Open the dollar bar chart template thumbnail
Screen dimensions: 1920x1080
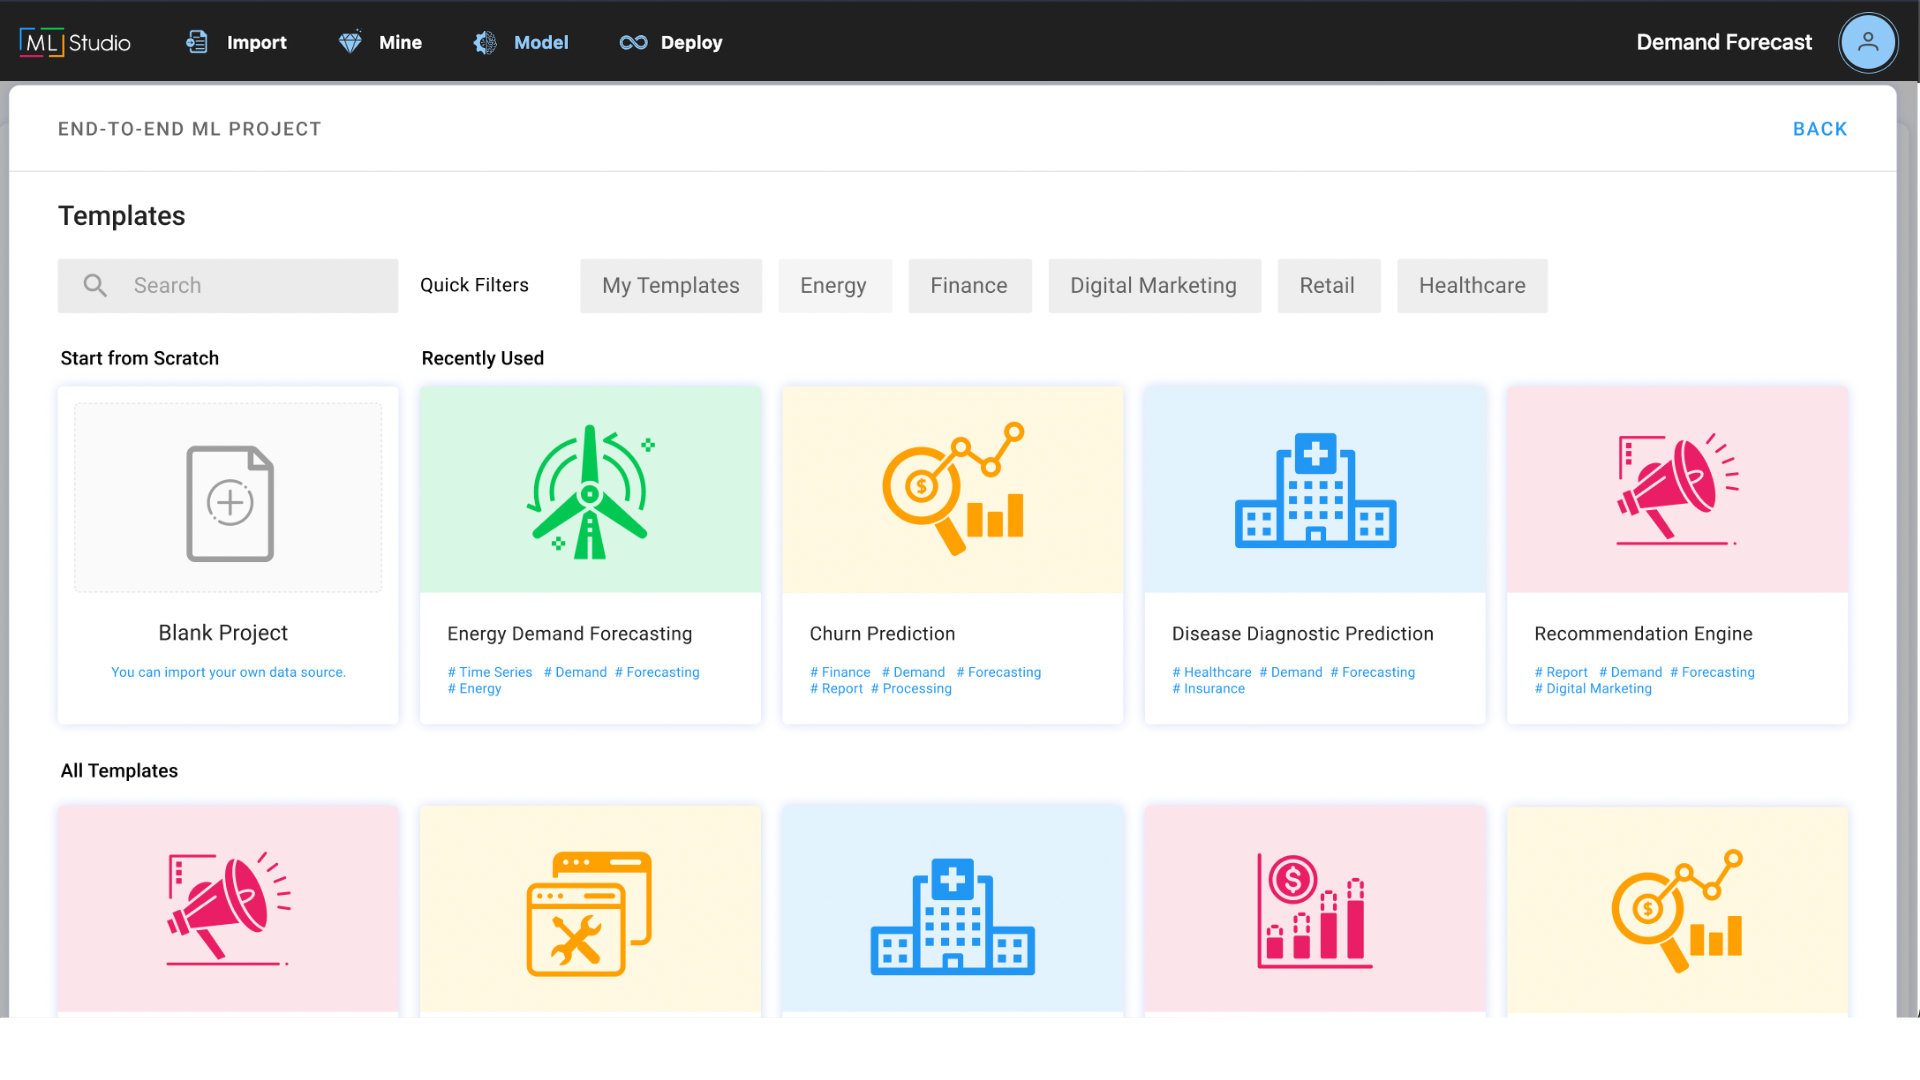pos(1314,911)
